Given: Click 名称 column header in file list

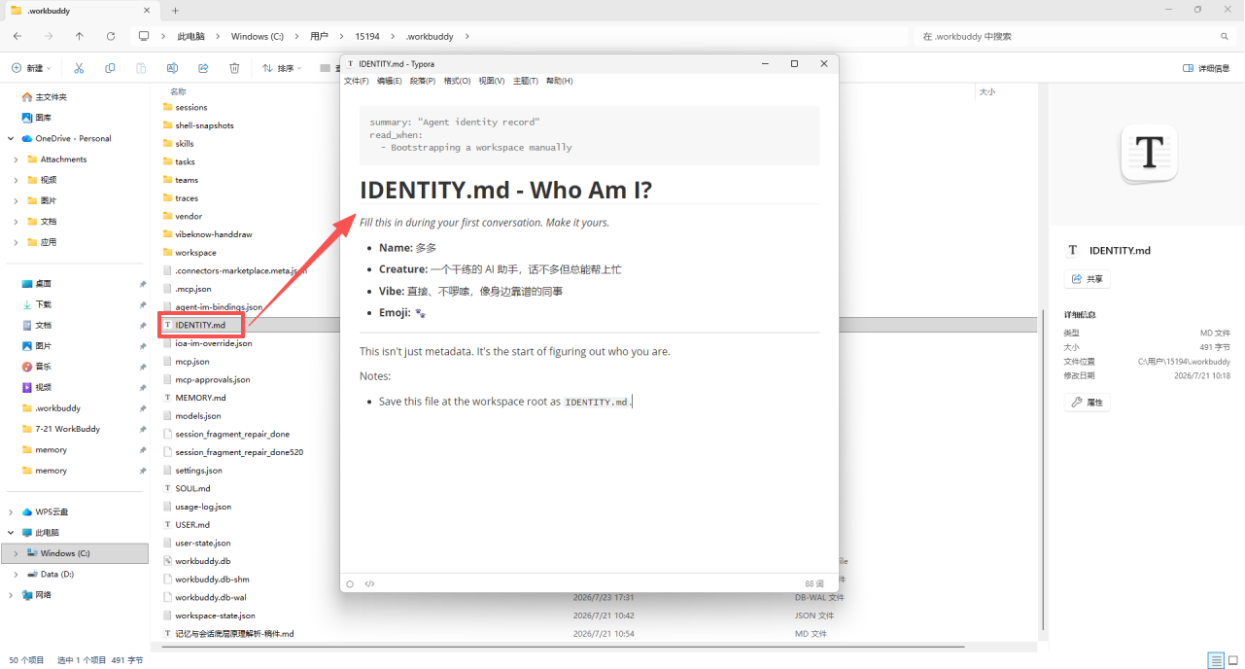Looking at the screenshot, I should click(178, 91).
